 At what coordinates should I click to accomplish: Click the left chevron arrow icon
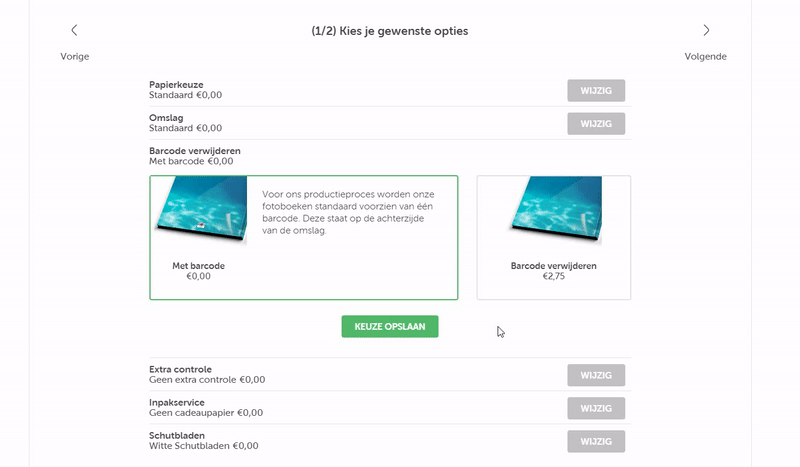(x=74, y=31)
